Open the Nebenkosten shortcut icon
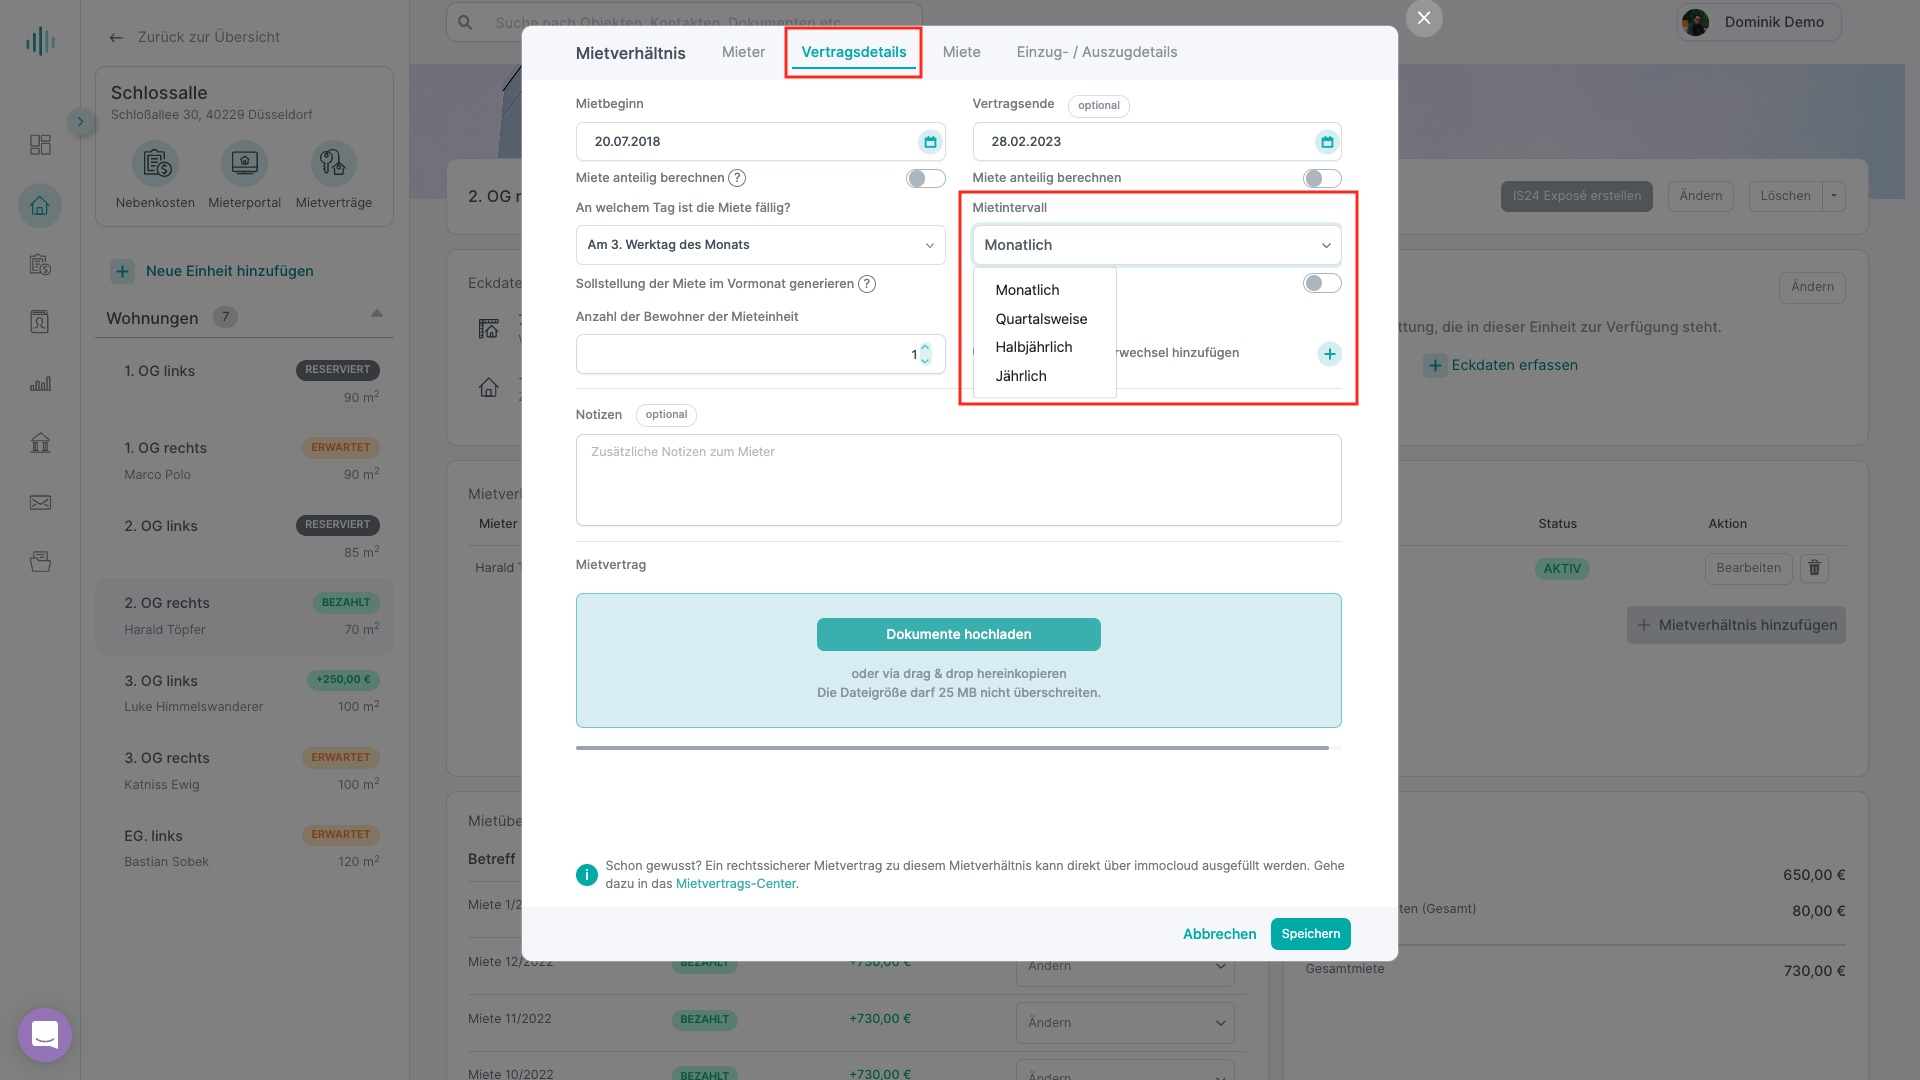The height and width of the screenshot is (1080, 1920). (155, 163)
